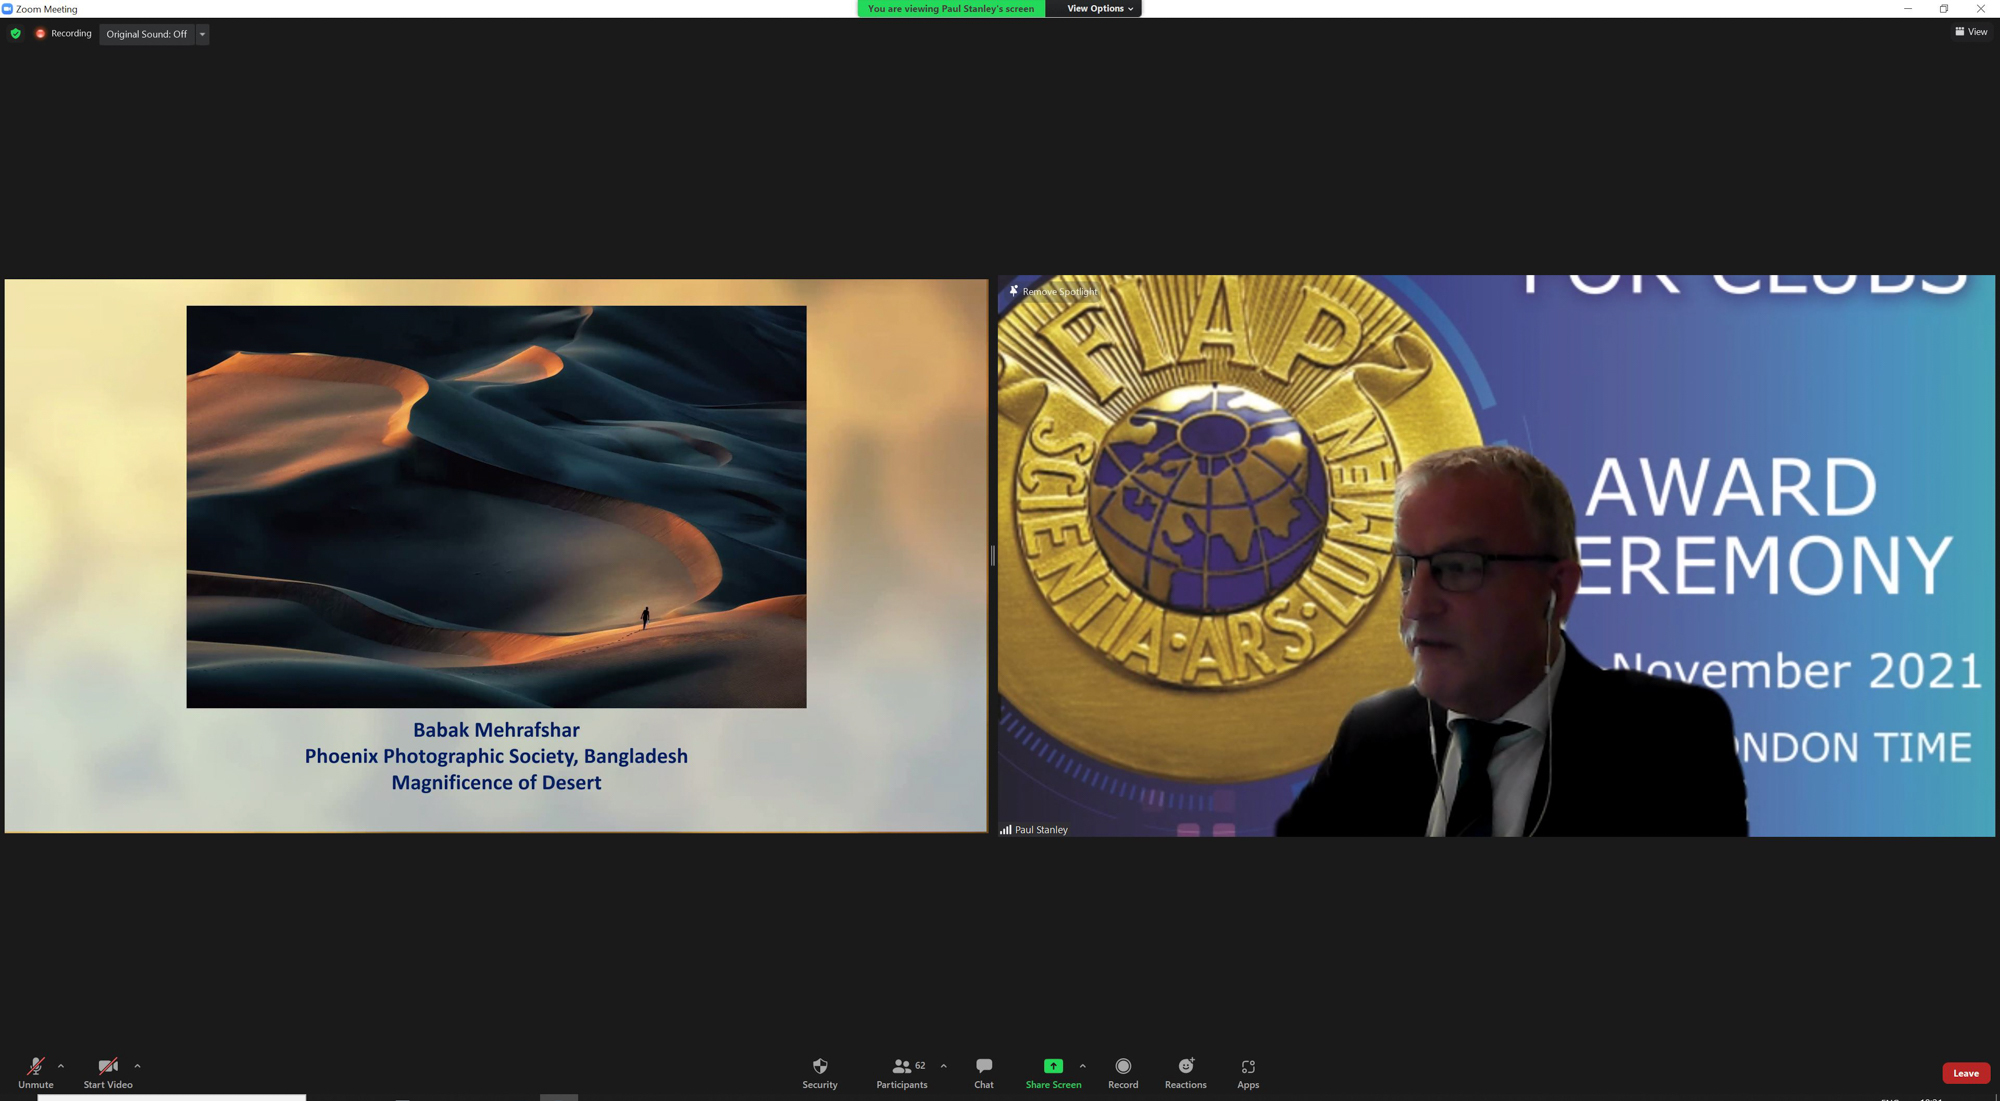Open the Security shield menu
2000x1101 pixels.
pyautogui.click(x=820, y=1073)
